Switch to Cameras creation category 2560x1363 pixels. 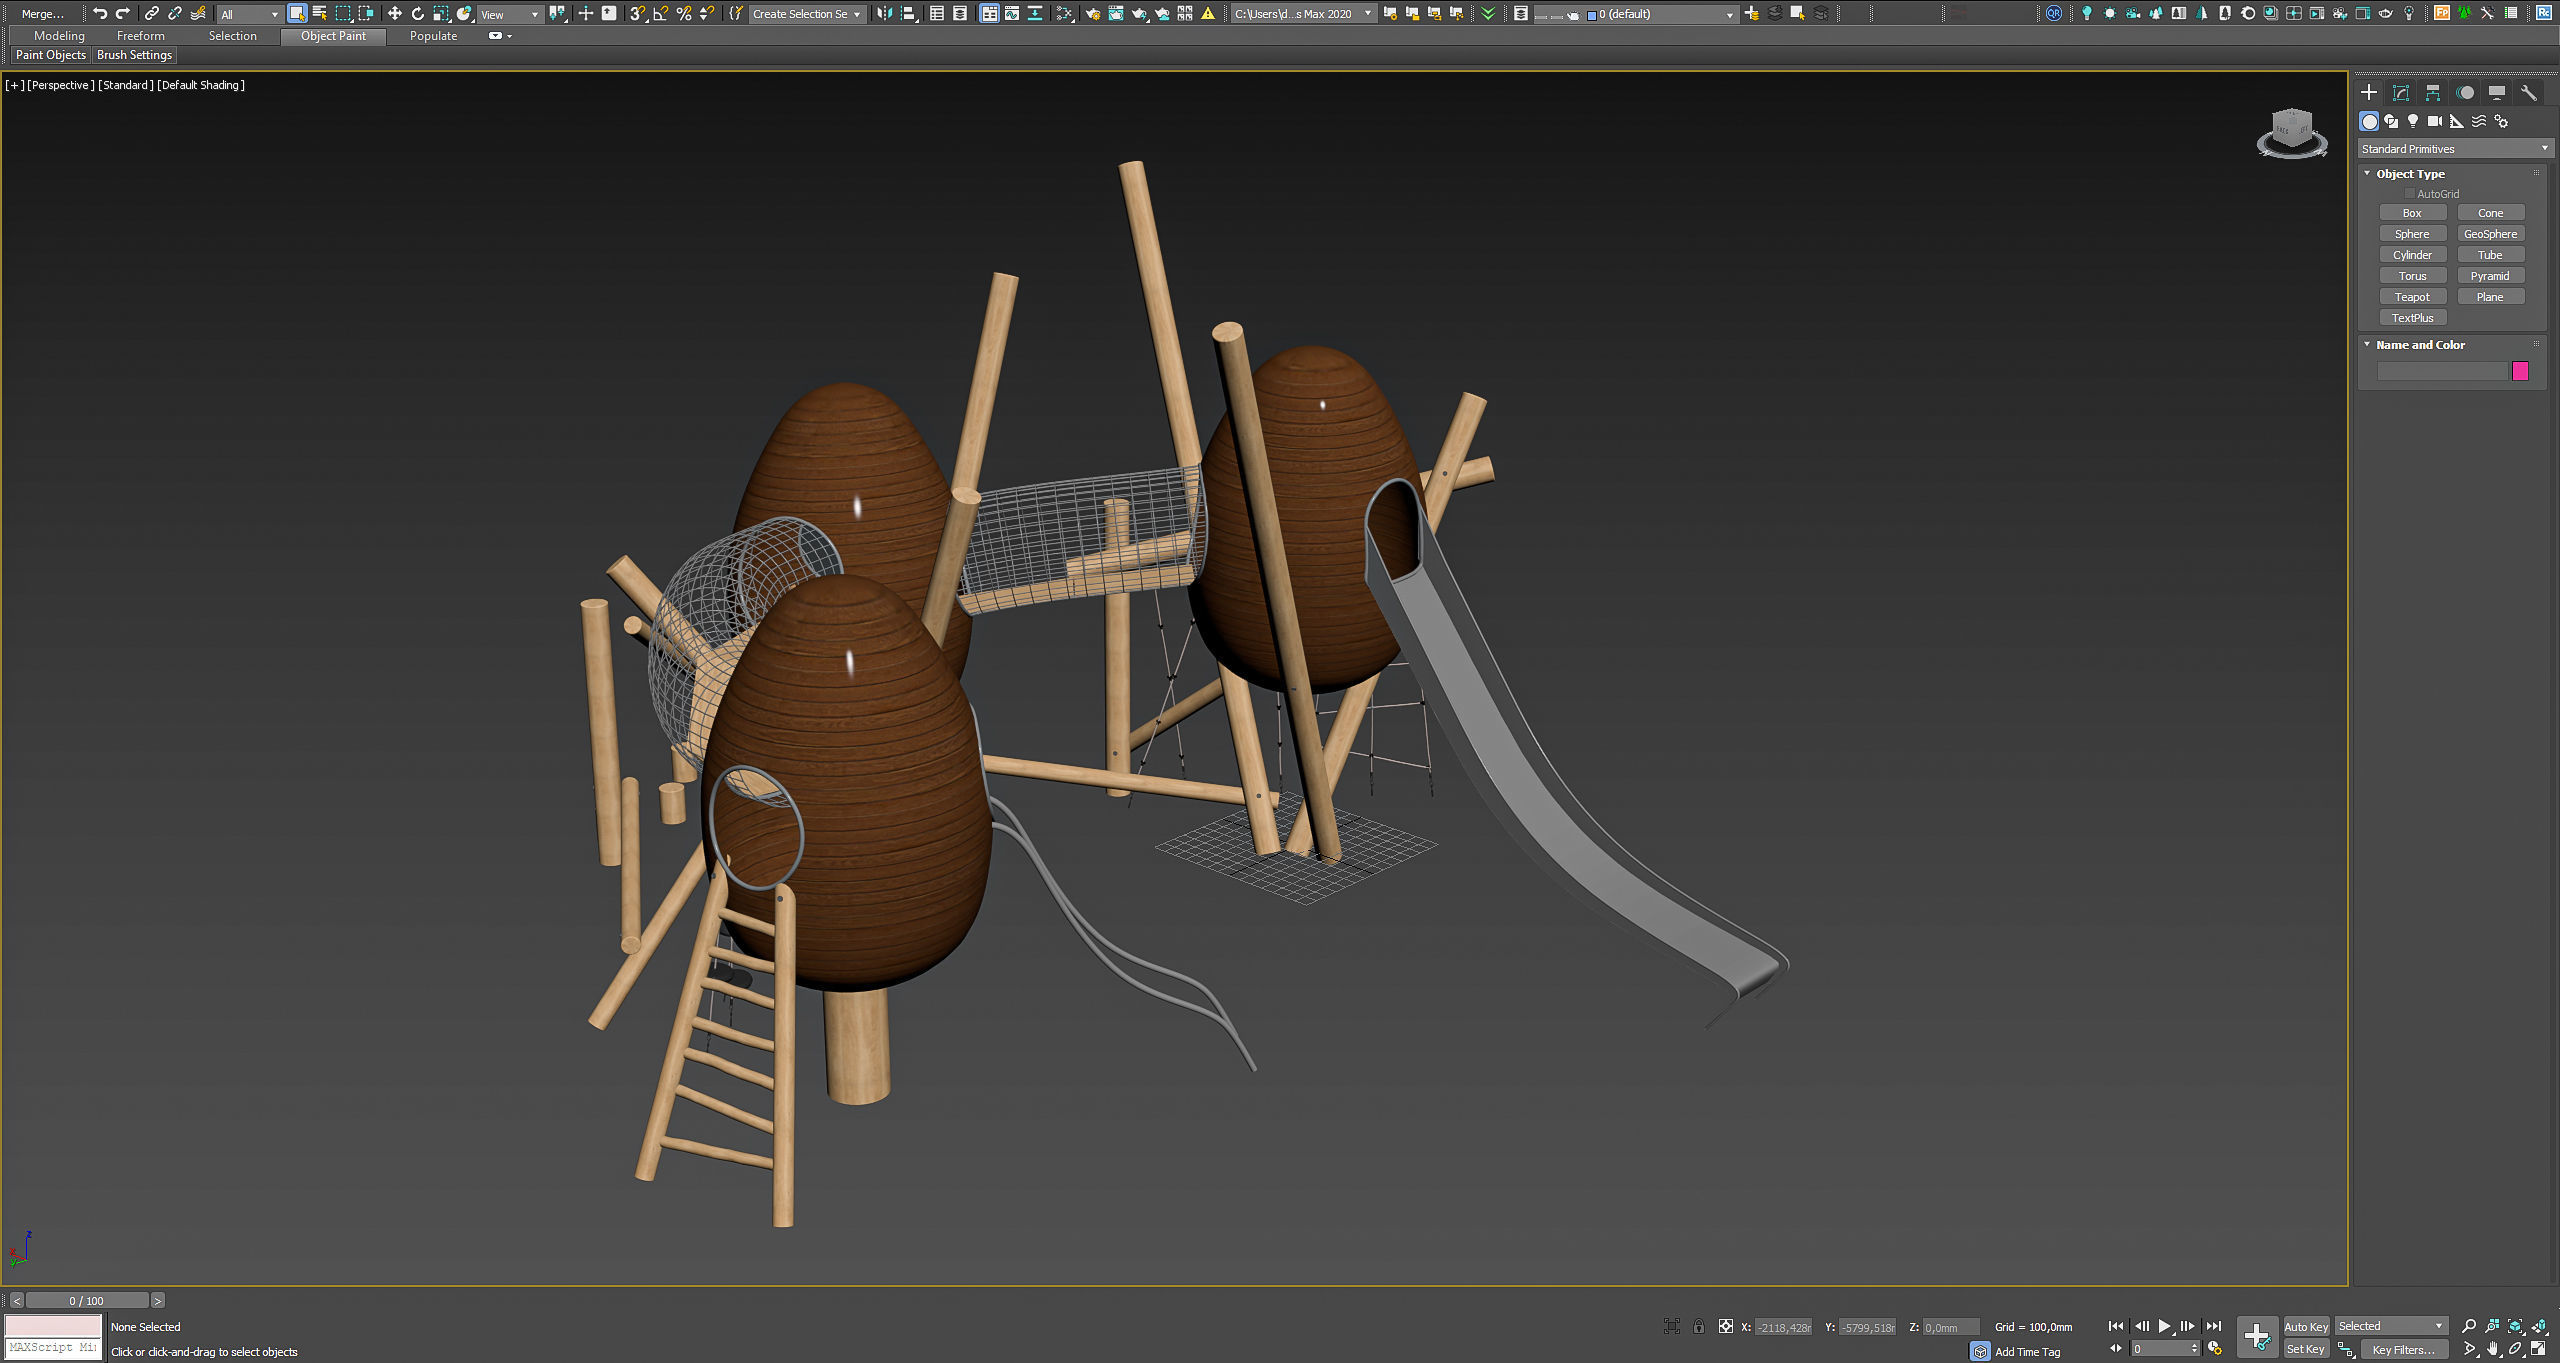pos(2435,121)
